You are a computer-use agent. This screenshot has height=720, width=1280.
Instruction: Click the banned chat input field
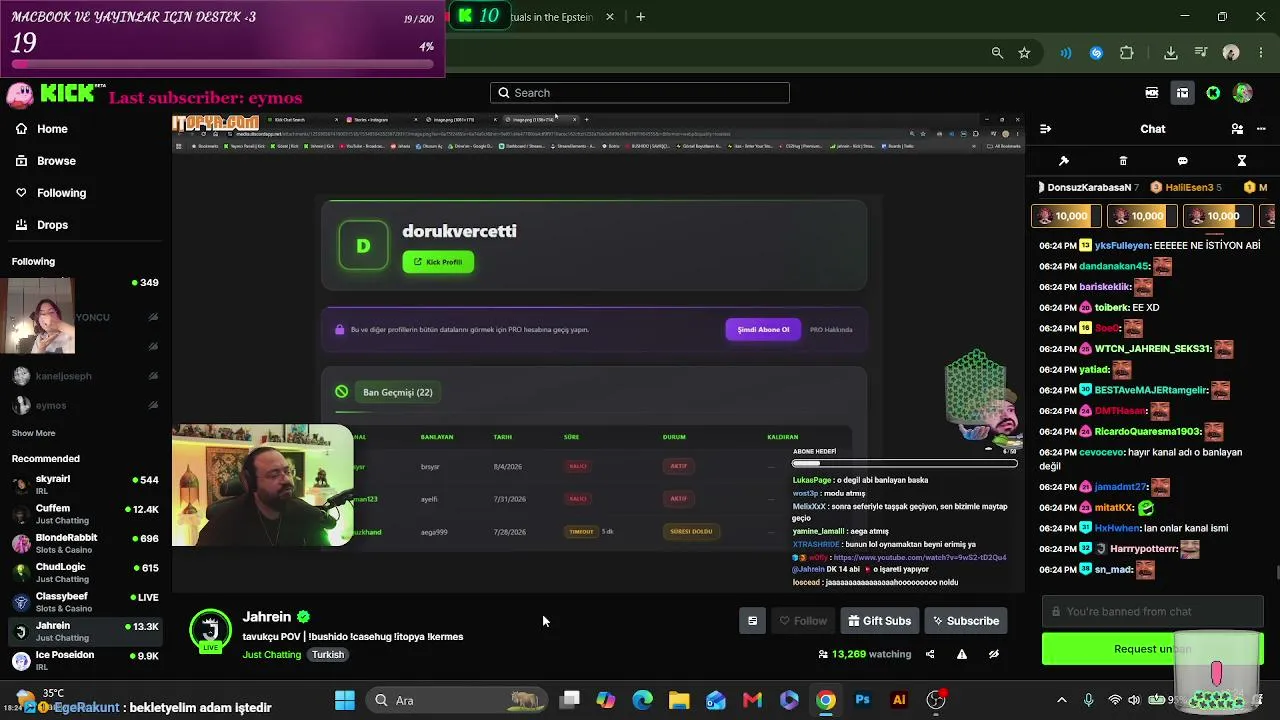(1152, 612)
